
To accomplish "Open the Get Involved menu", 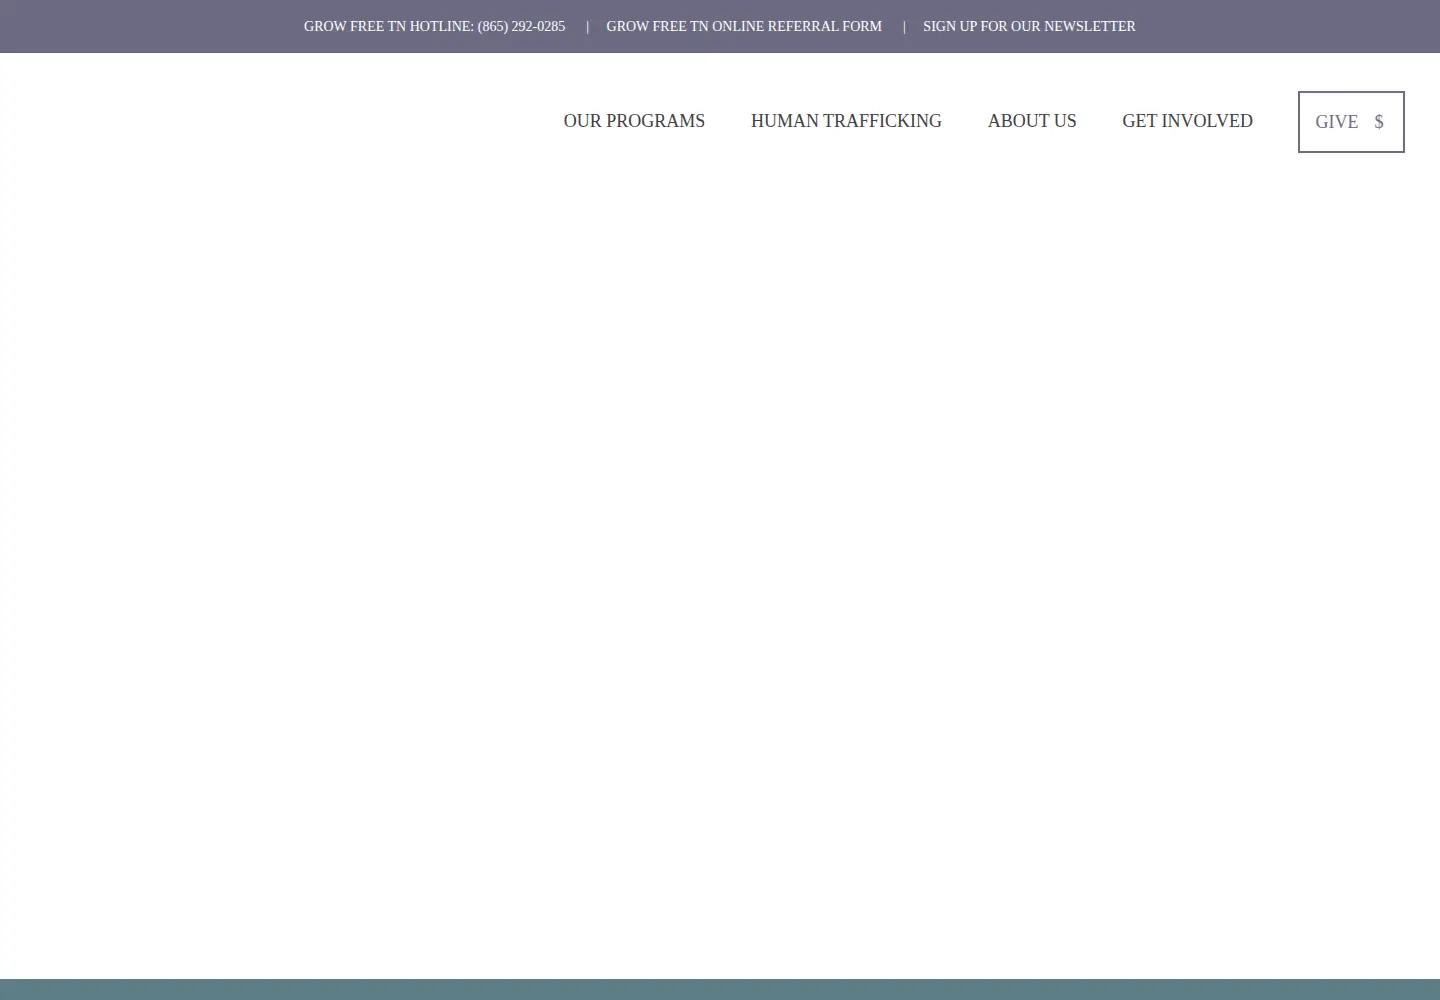I will click(1187, 121).
